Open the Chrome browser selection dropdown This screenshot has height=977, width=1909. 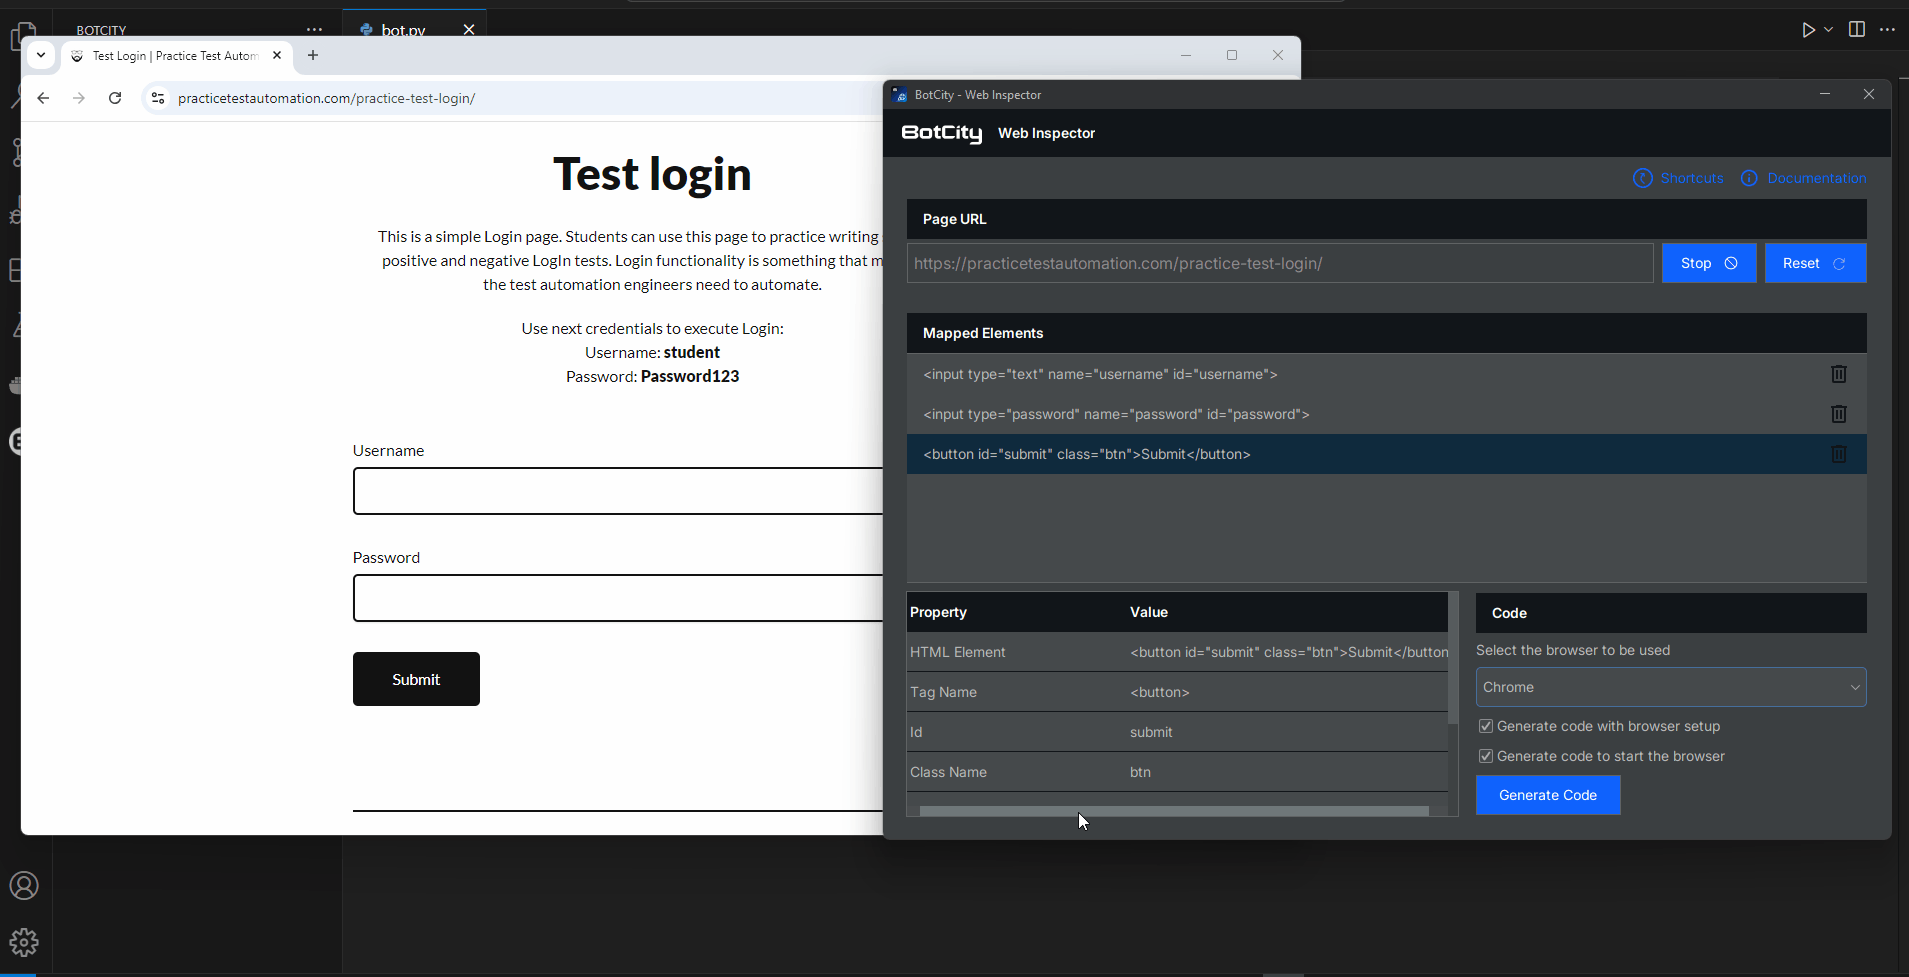click(x=1671, y=687)
